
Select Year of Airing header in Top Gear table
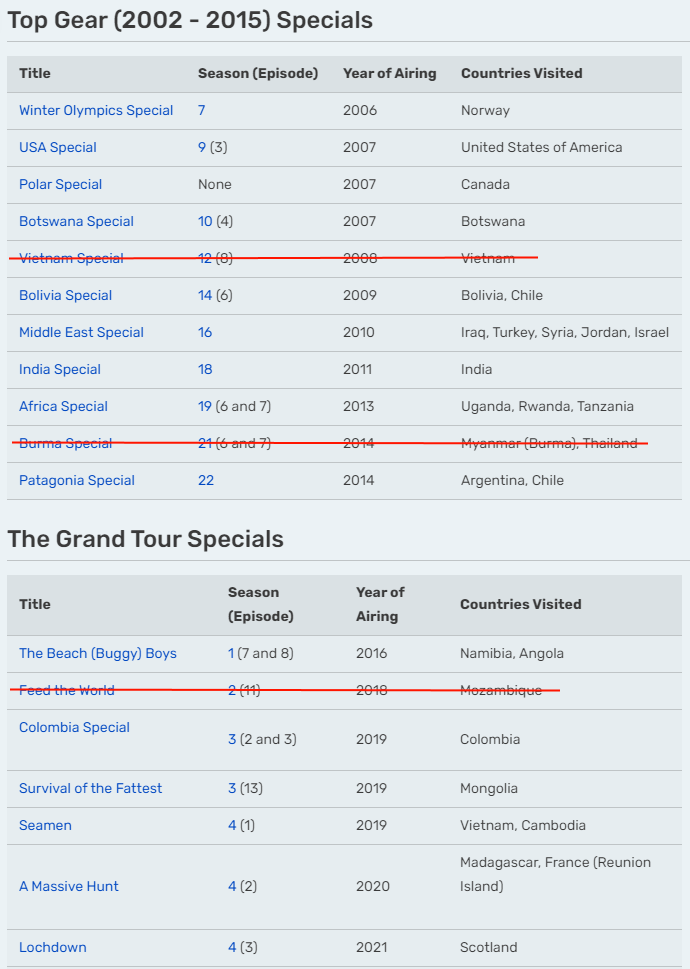tap(390, 74)
